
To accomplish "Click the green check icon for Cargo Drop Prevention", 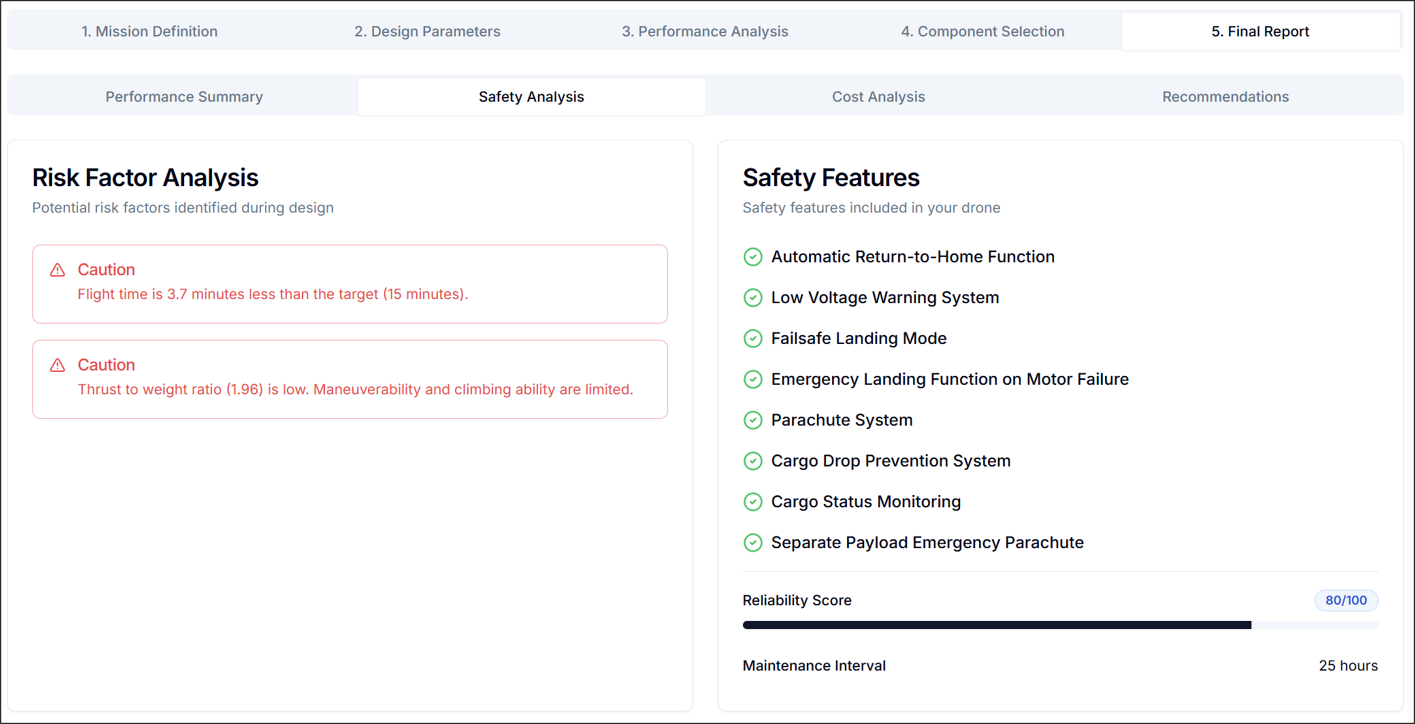I will (x=753, y=461).
